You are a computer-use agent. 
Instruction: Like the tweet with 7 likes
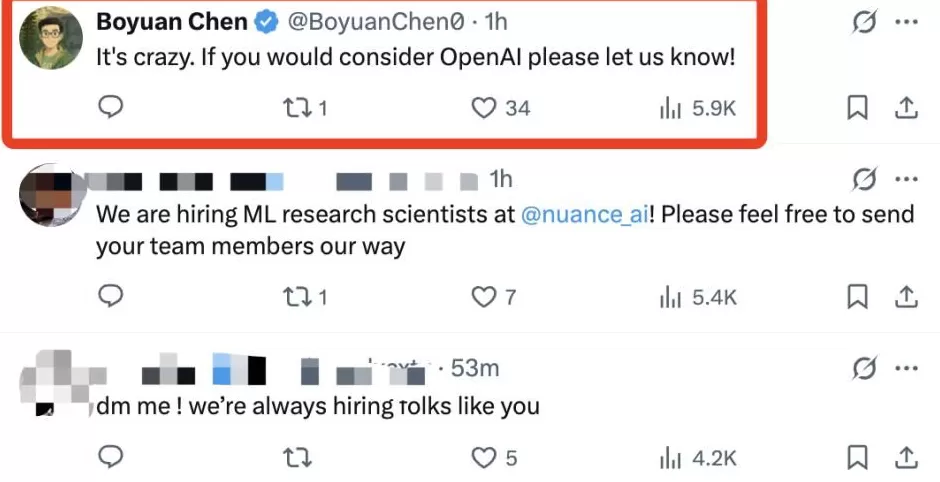[x=485, y=296]
